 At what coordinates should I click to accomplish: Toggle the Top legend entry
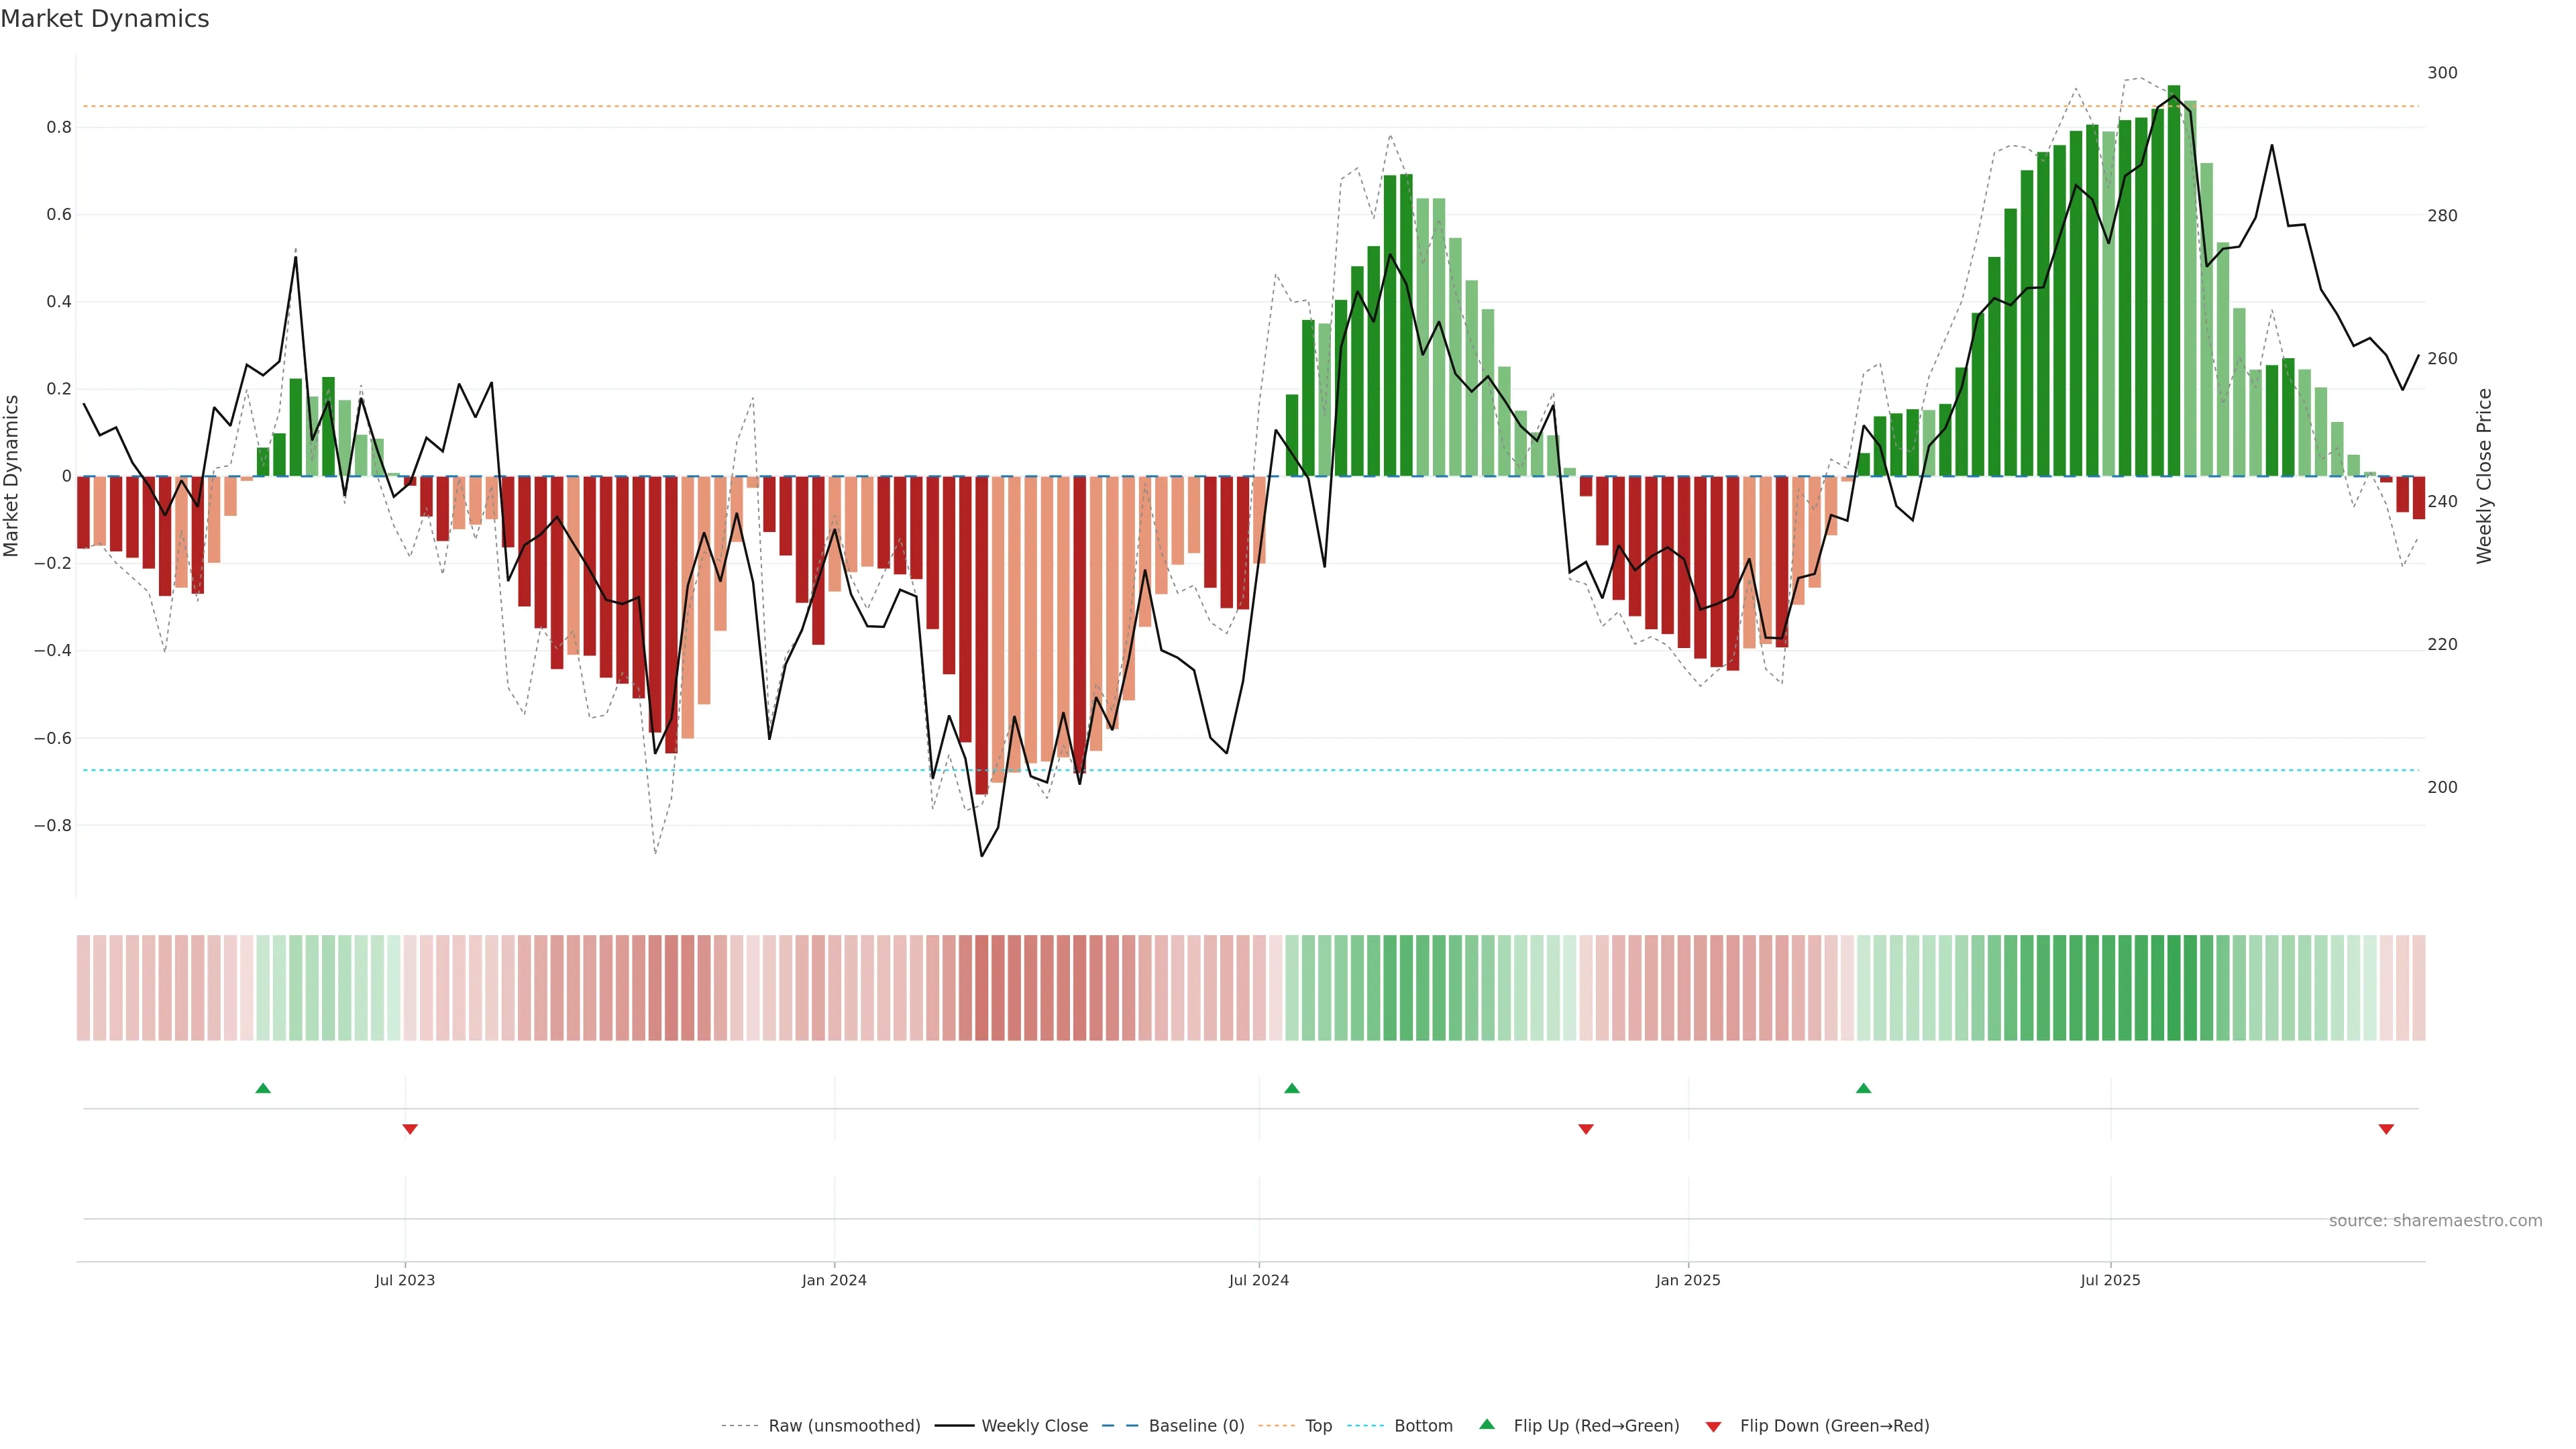click(x=1318, y=1426)
